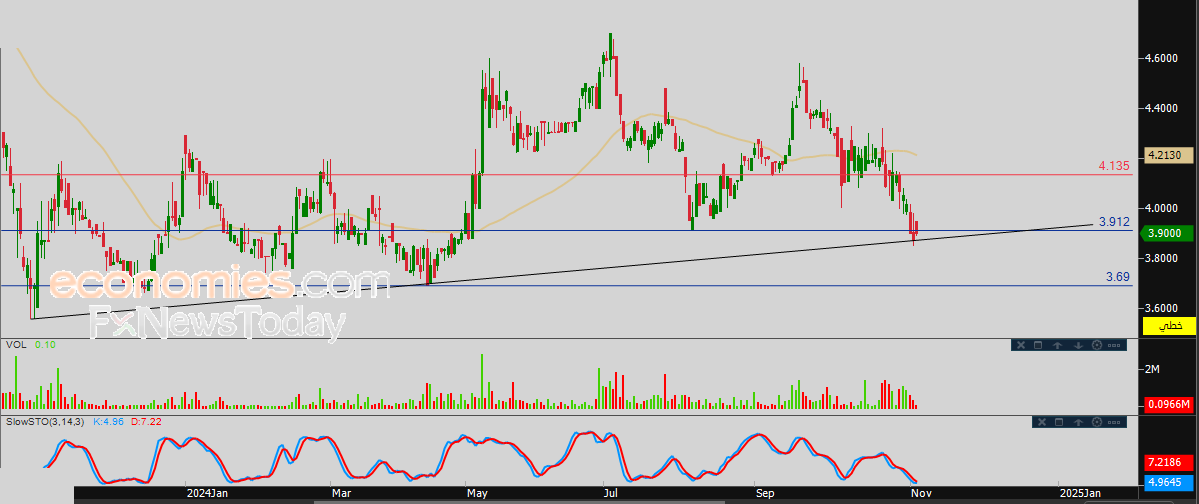Open SlowSTO panel settings gear
This screenshot has height=504, width=1199.
(x=1098, y=421)
